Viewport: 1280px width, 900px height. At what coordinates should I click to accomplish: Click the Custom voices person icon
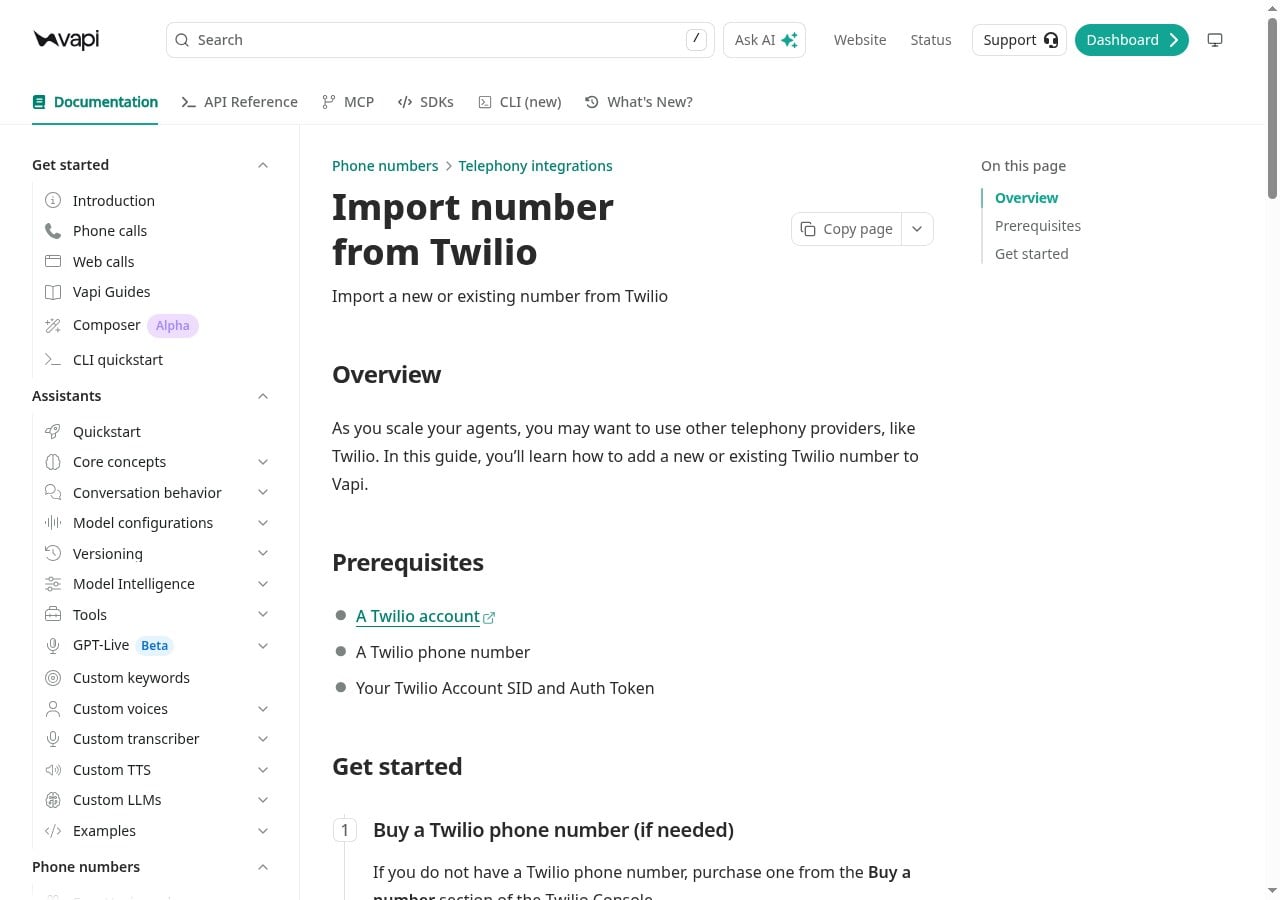tap(53, 709)
